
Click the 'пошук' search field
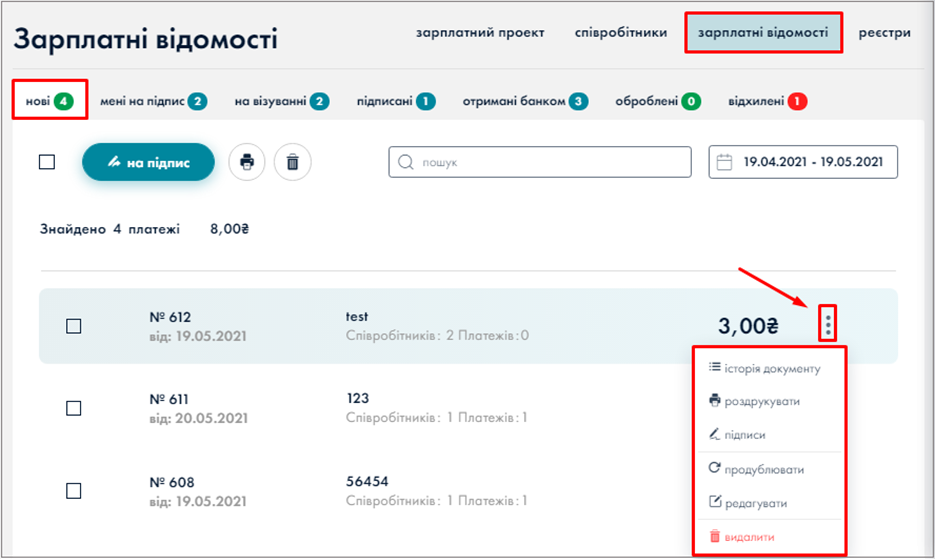pyautogui.click(x=540, y=162)
